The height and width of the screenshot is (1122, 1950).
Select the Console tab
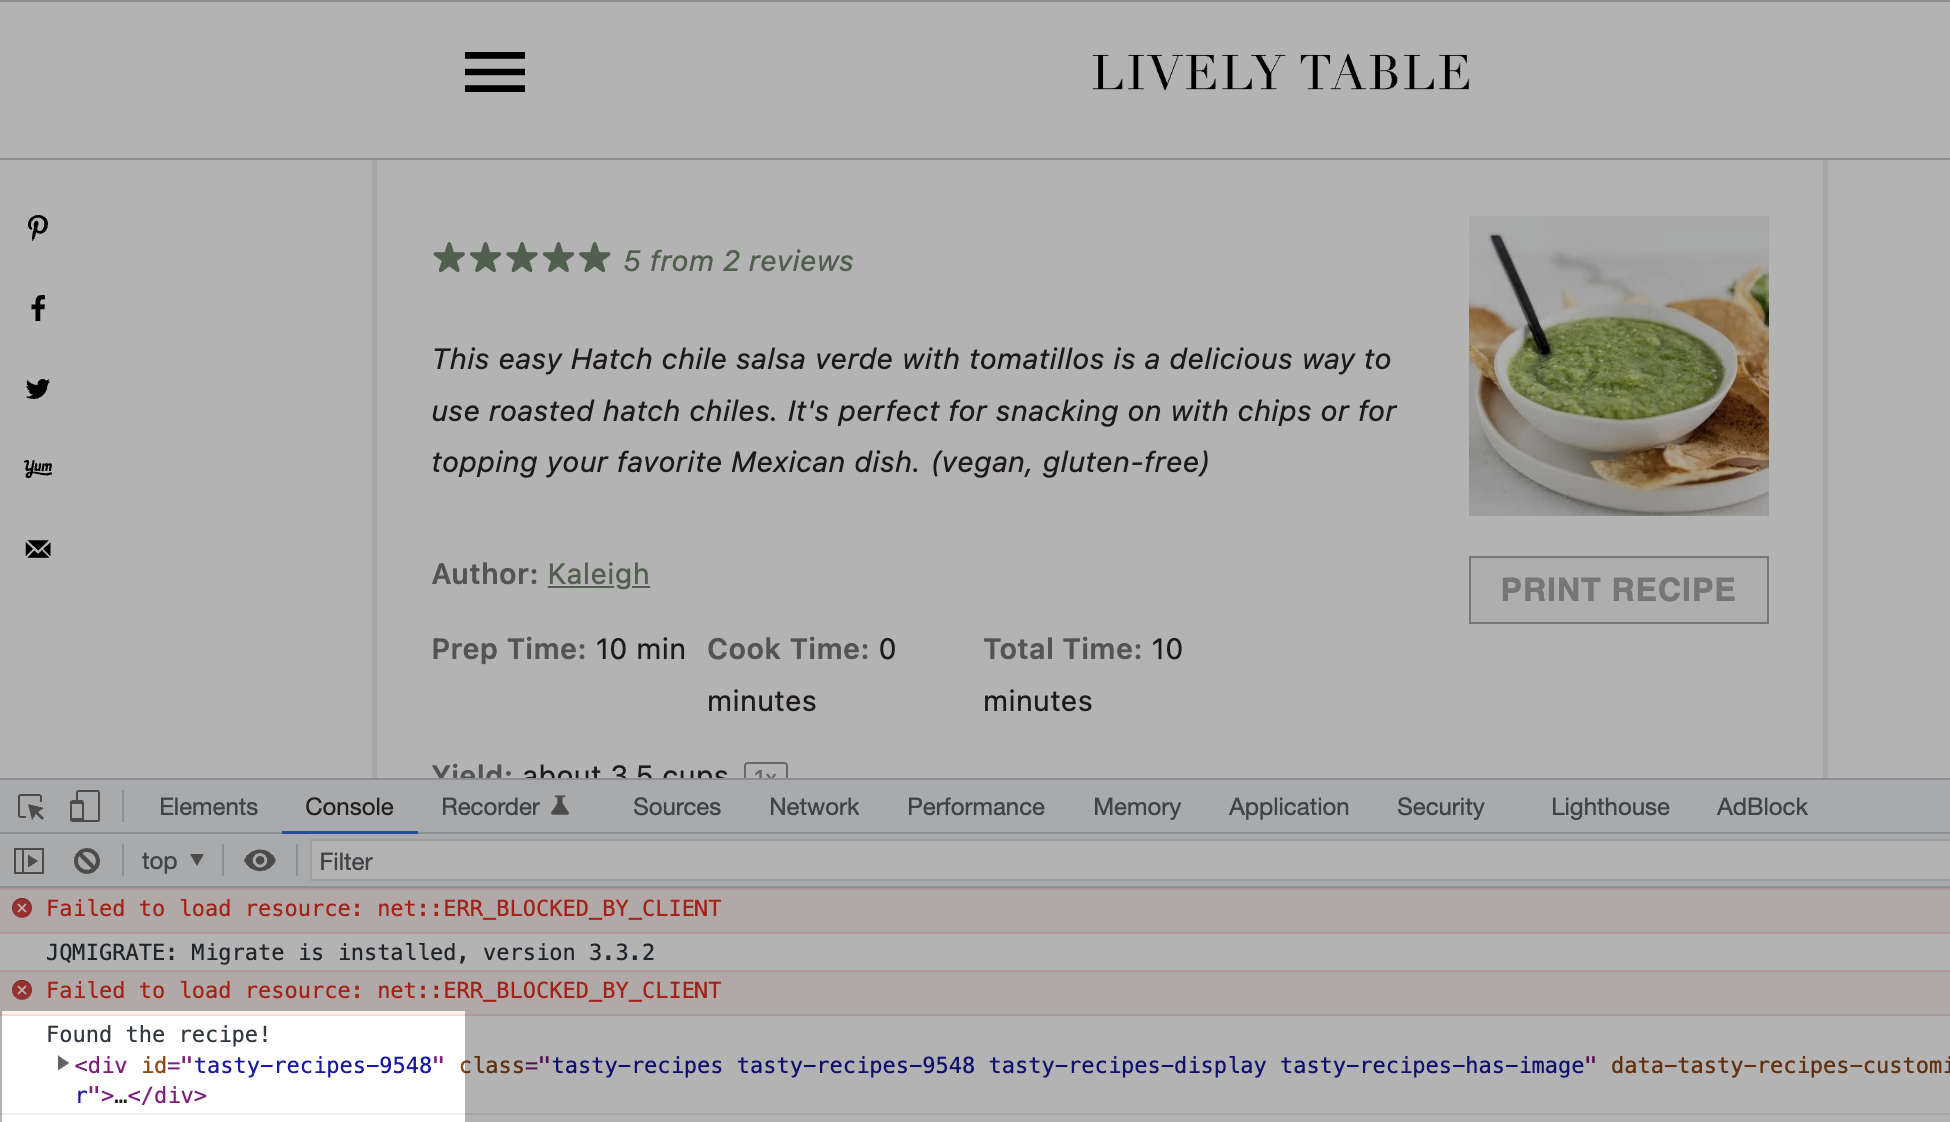[349, 807]
